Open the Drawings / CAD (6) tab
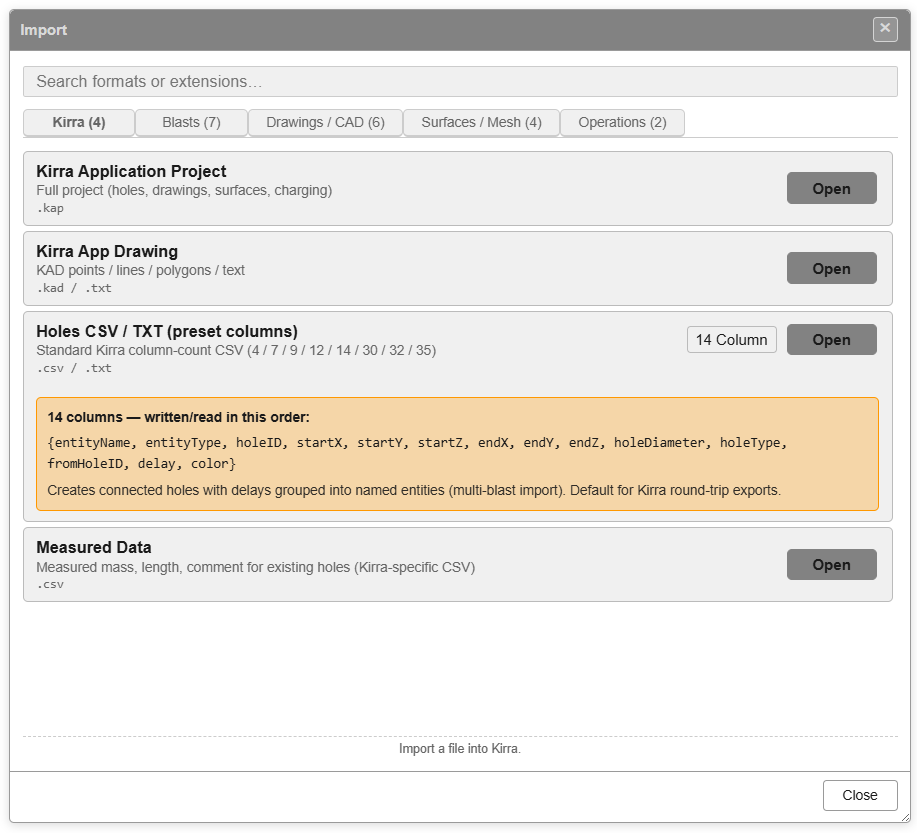 [325, 122]
